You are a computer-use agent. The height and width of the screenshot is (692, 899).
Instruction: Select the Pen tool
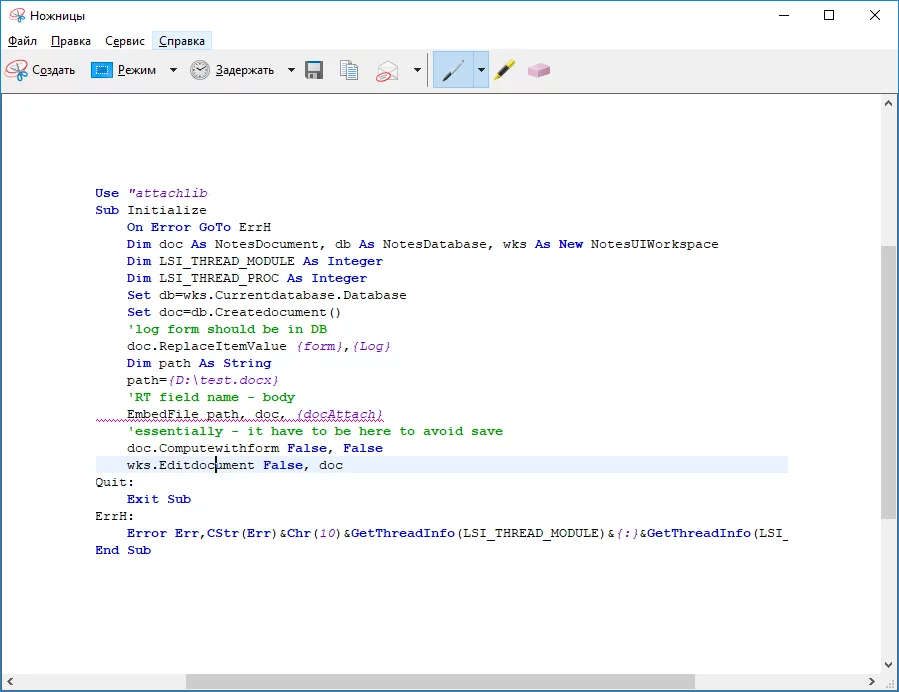[452, 70]
